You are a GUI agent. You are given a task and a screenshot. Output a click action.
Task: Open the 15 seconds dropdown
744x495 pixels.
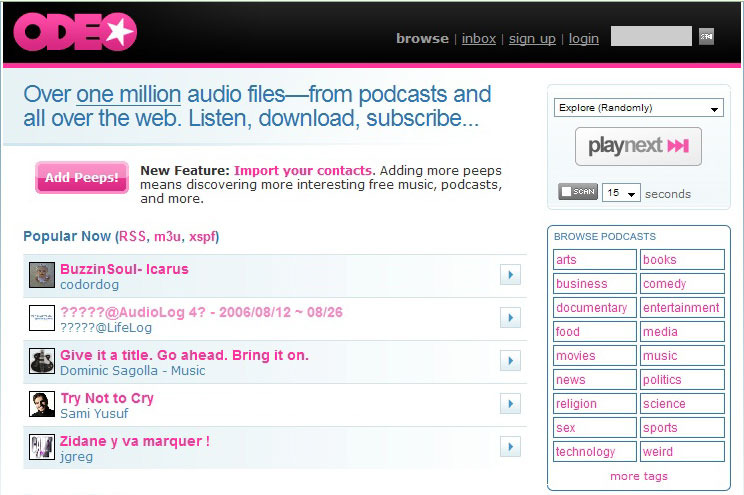[x=622, y=193]
